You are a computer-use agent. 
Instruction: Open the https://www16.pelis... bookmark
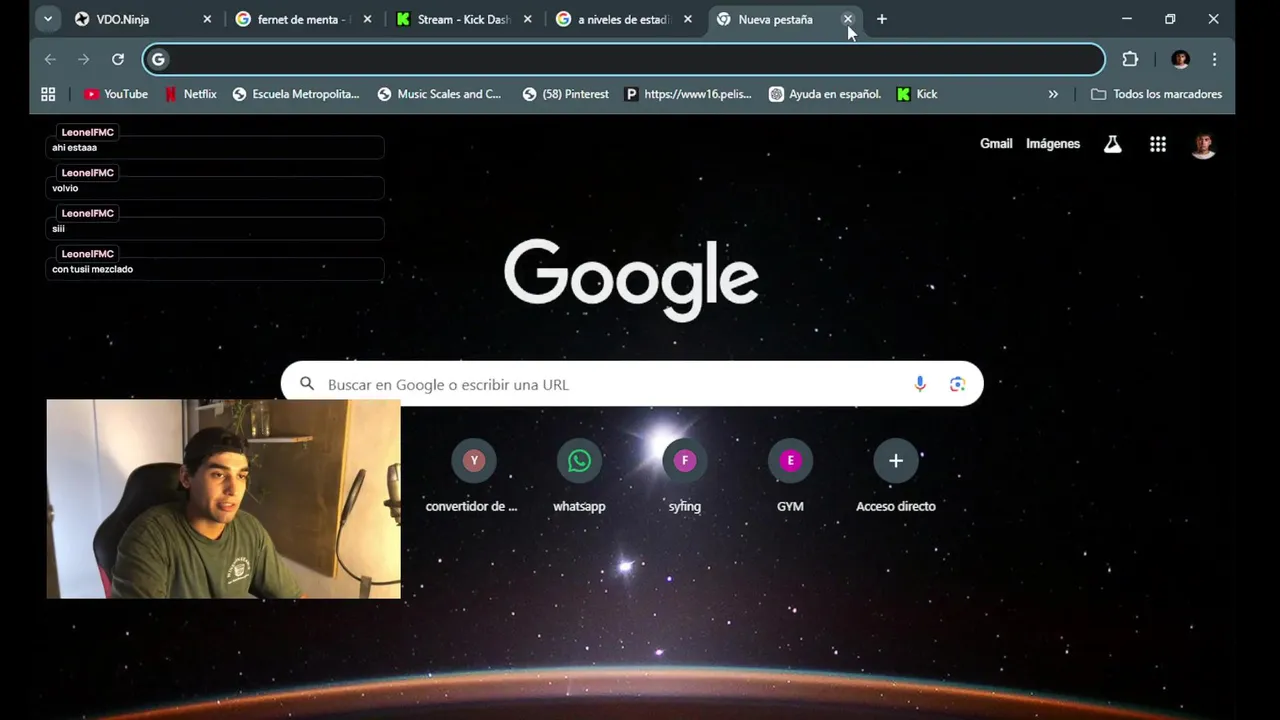tap(688, 94)
